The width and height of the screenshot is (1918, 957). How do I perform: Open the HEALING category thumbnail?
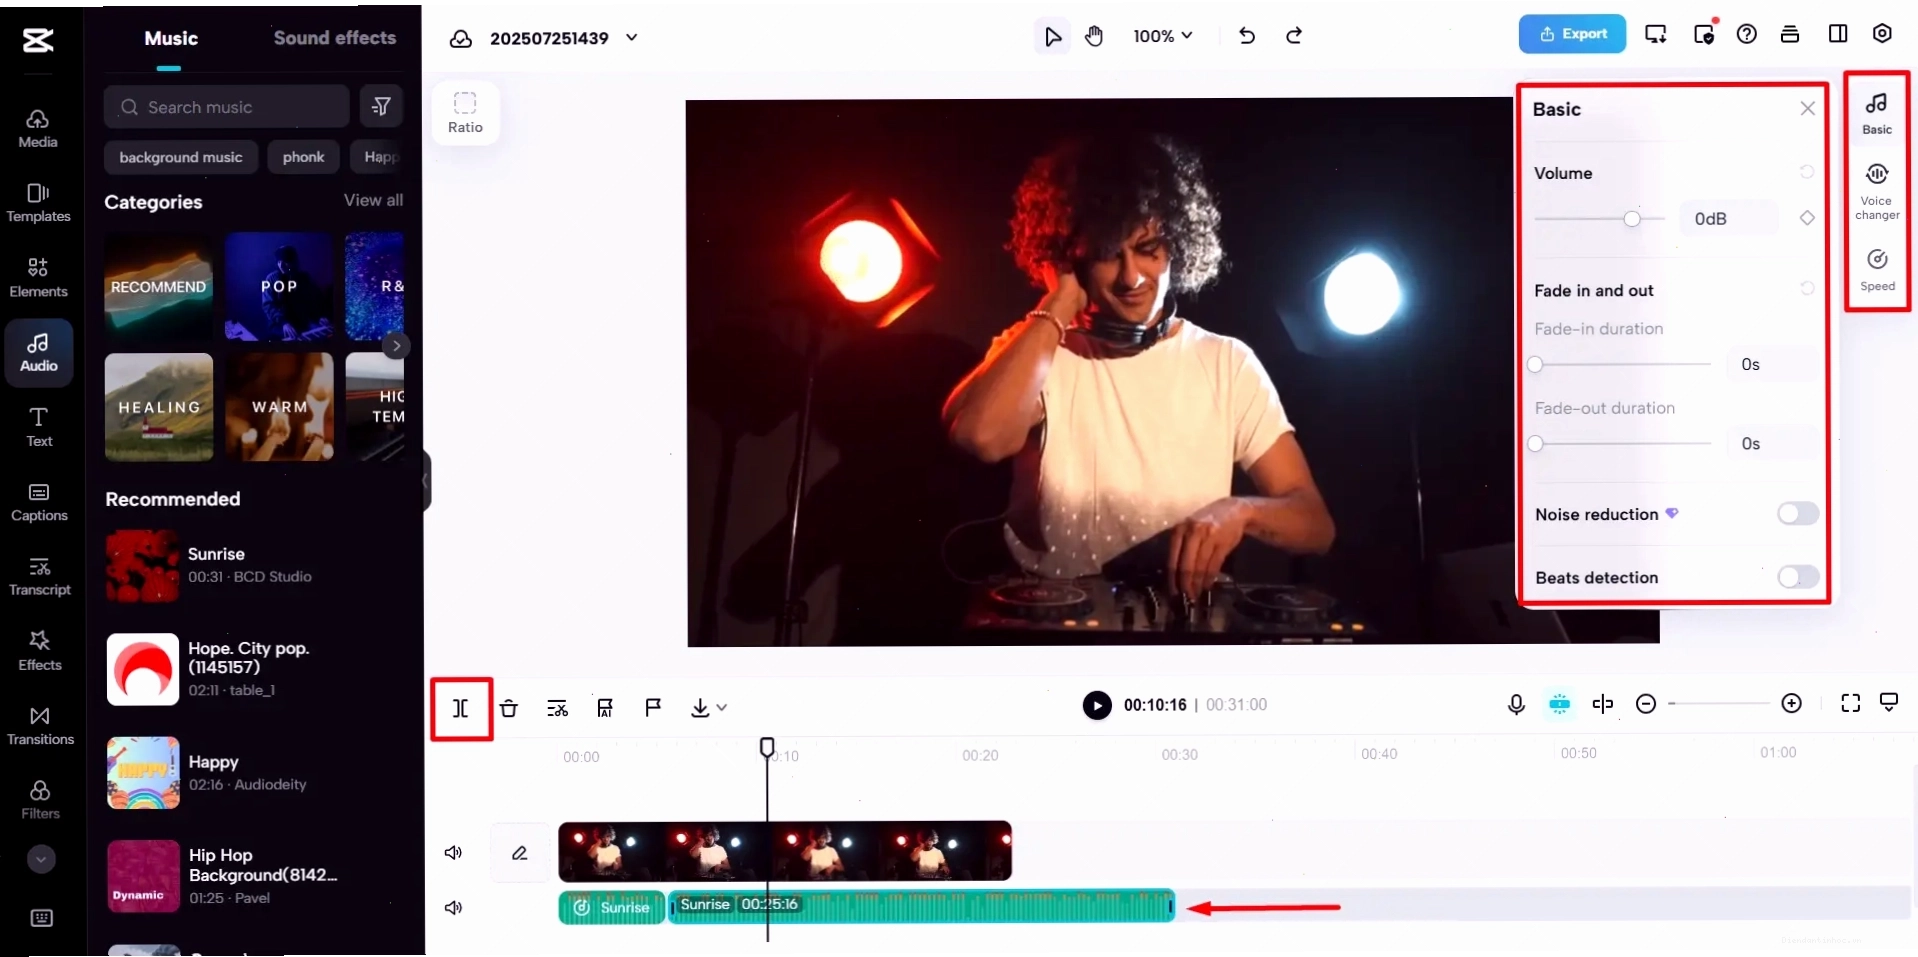159,407
